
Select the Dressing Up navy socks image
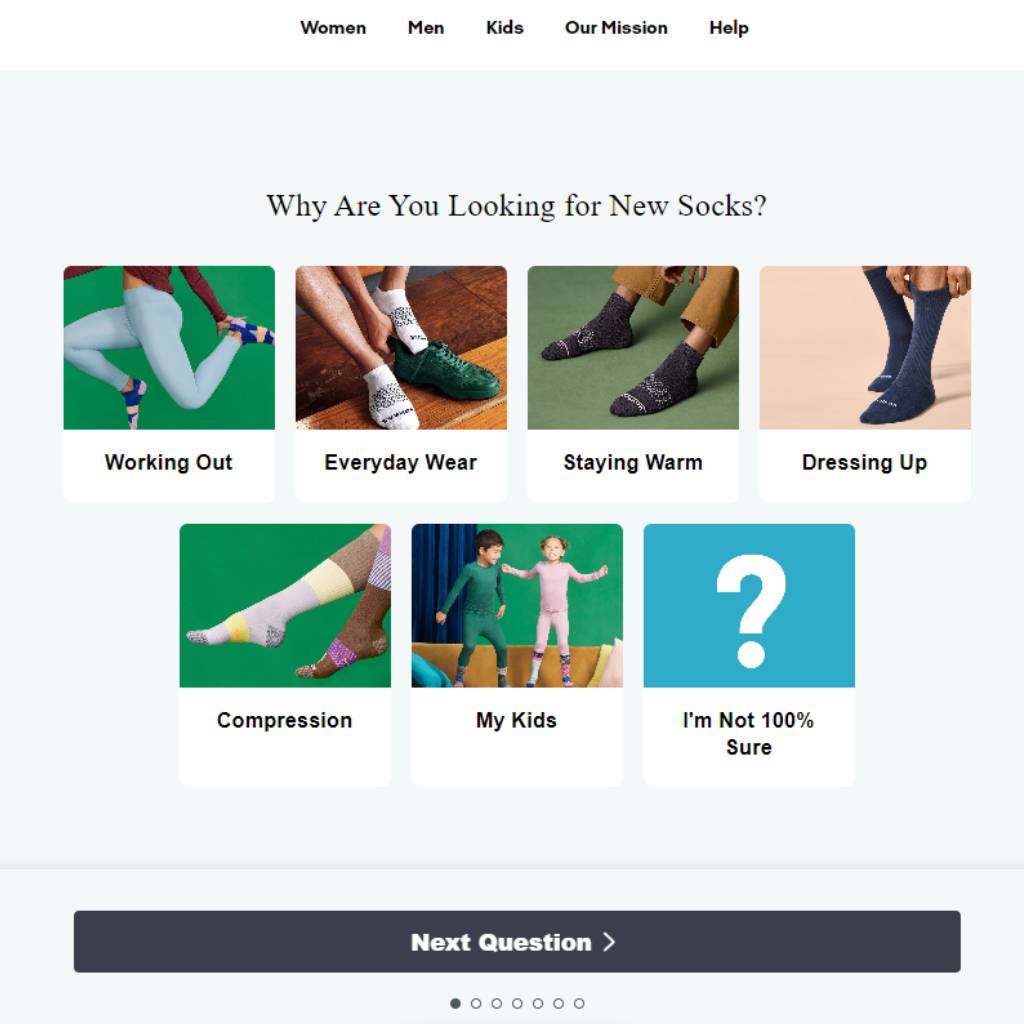pos(865,347)
